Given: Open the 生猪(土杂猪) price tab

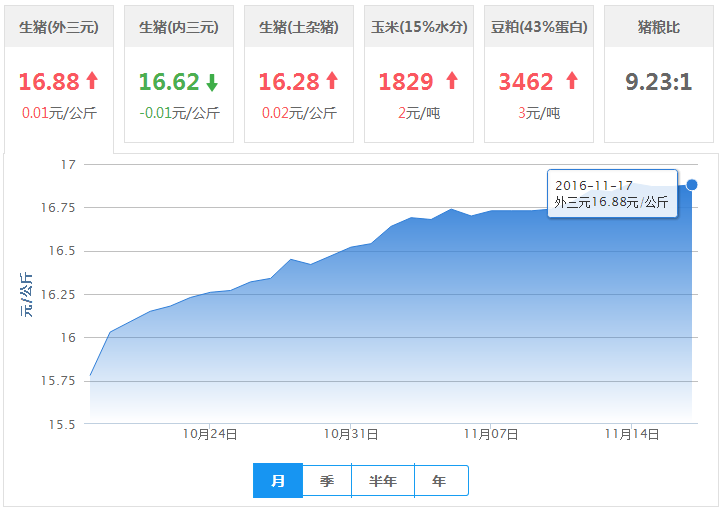Looking at the screenshot, I should pyautogui.click(x=298, y=27).
